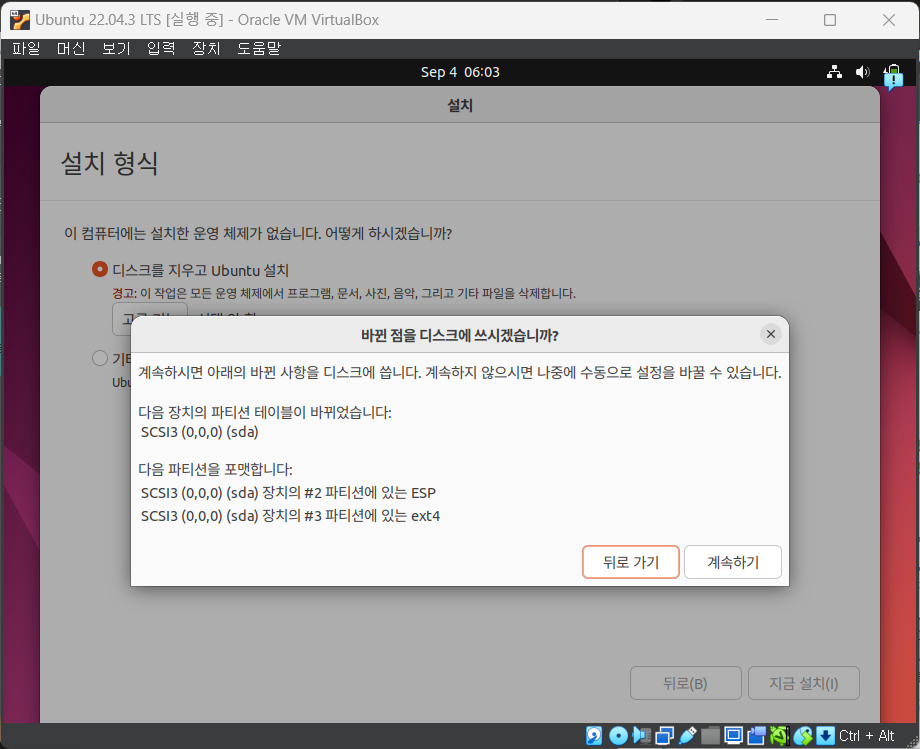
Task: Click the line mentioning #3 파티션 ext4
Action: point(290,516)
